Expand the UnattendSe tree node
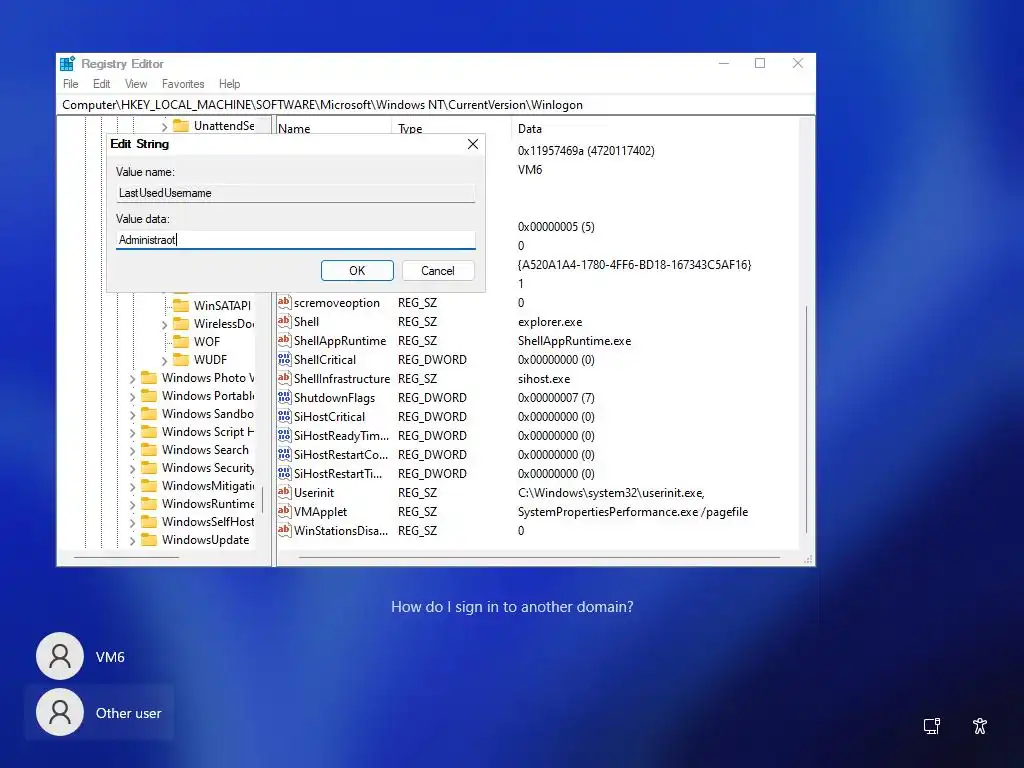1024x768 pixels. 165,126
